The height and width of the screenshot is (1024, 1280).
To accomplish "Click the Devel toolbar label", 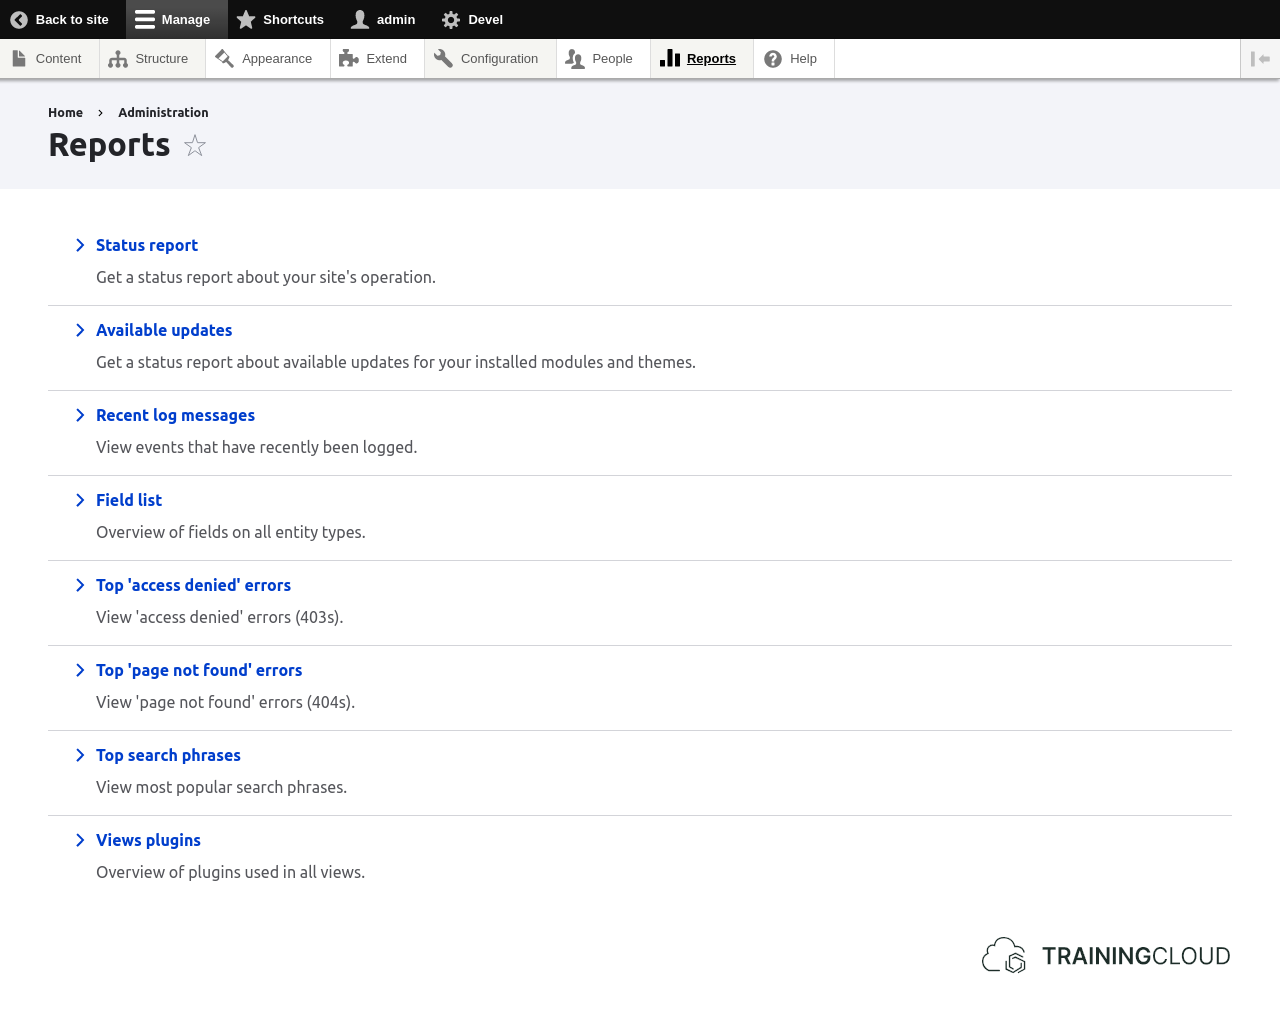I will [x=485, y=20].
